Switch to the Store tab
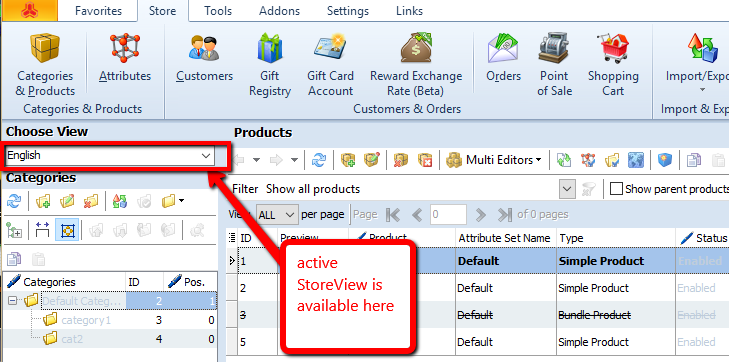 (162, 11)
